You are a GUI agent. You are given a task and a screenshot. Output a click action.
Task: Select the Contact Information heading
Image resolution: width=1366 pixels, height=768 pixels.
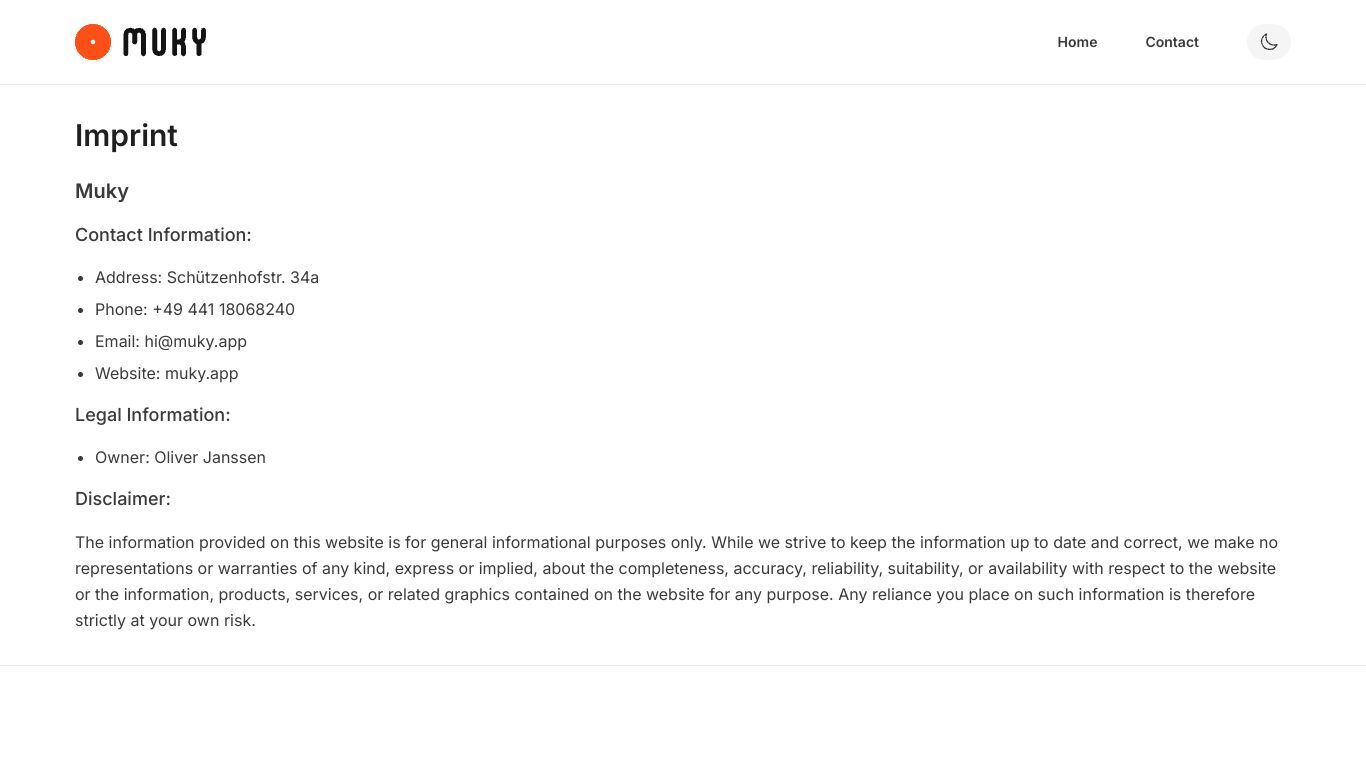163,235
